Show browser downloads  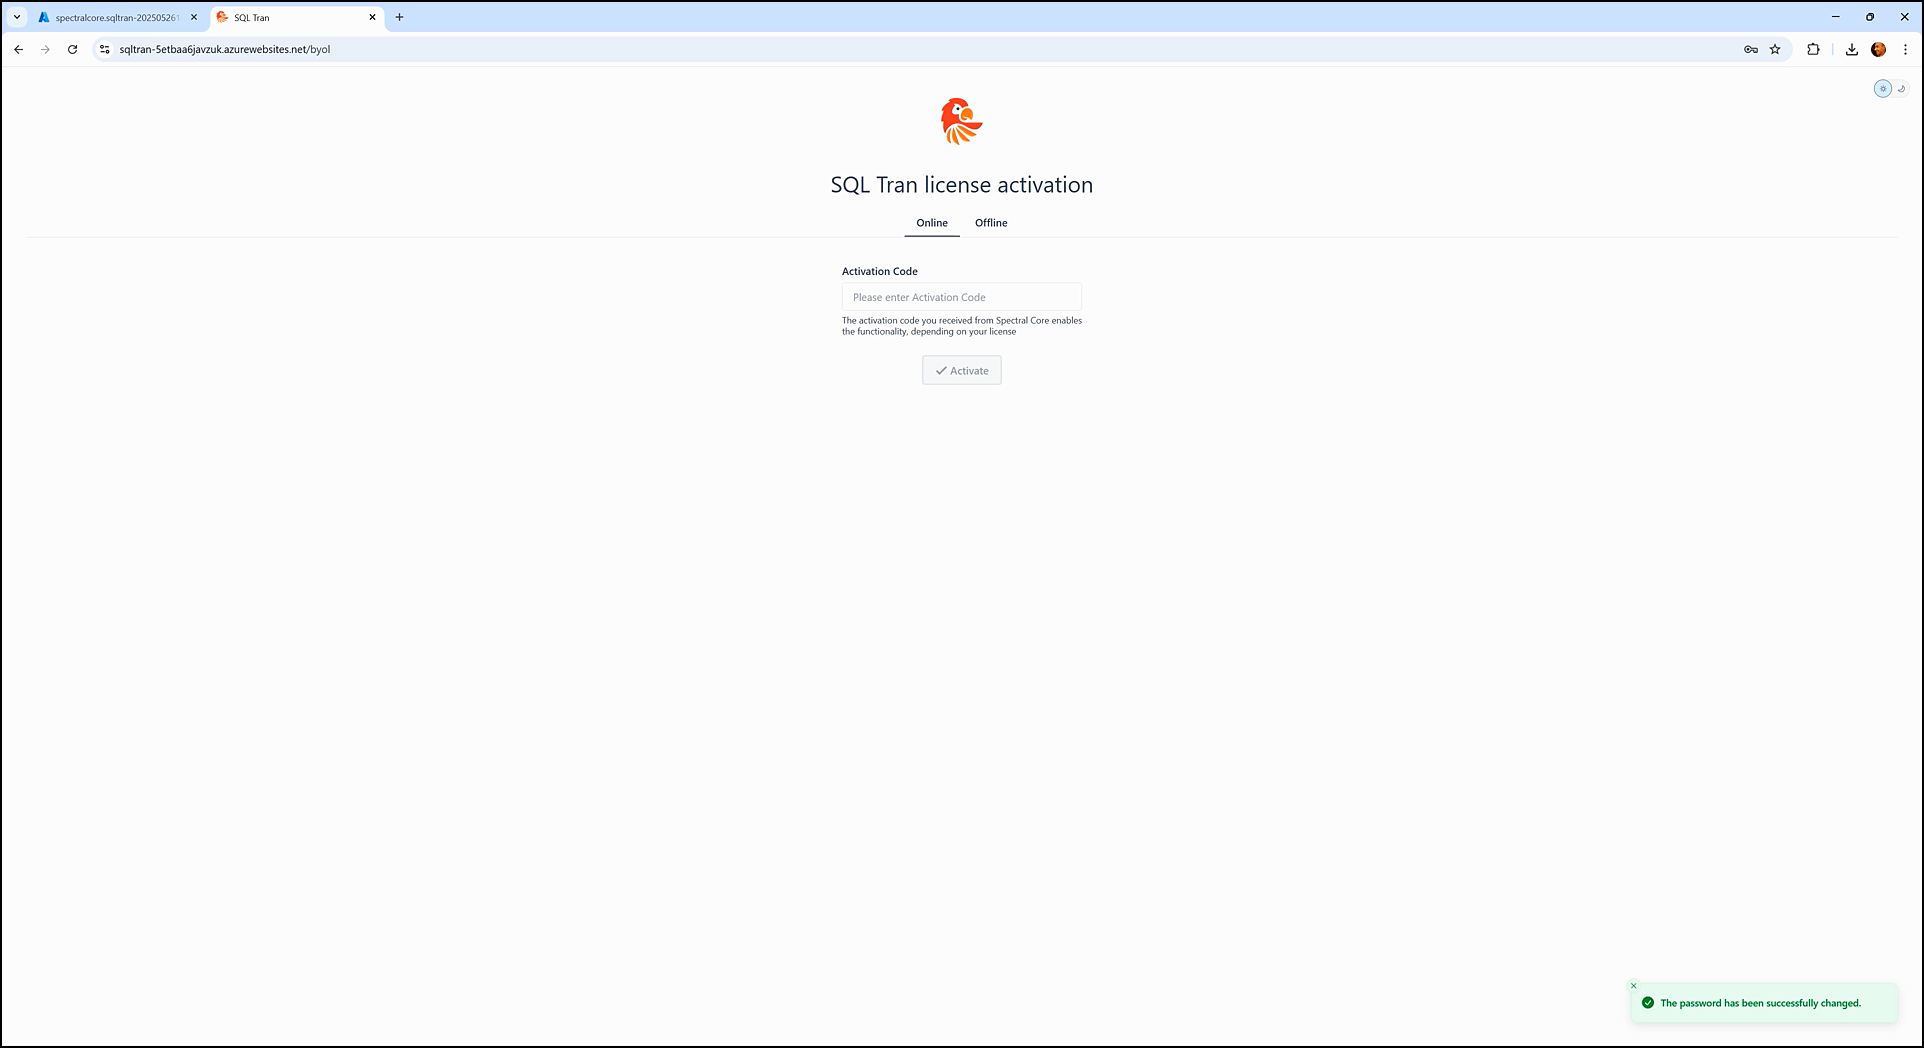coord(1851,49)
